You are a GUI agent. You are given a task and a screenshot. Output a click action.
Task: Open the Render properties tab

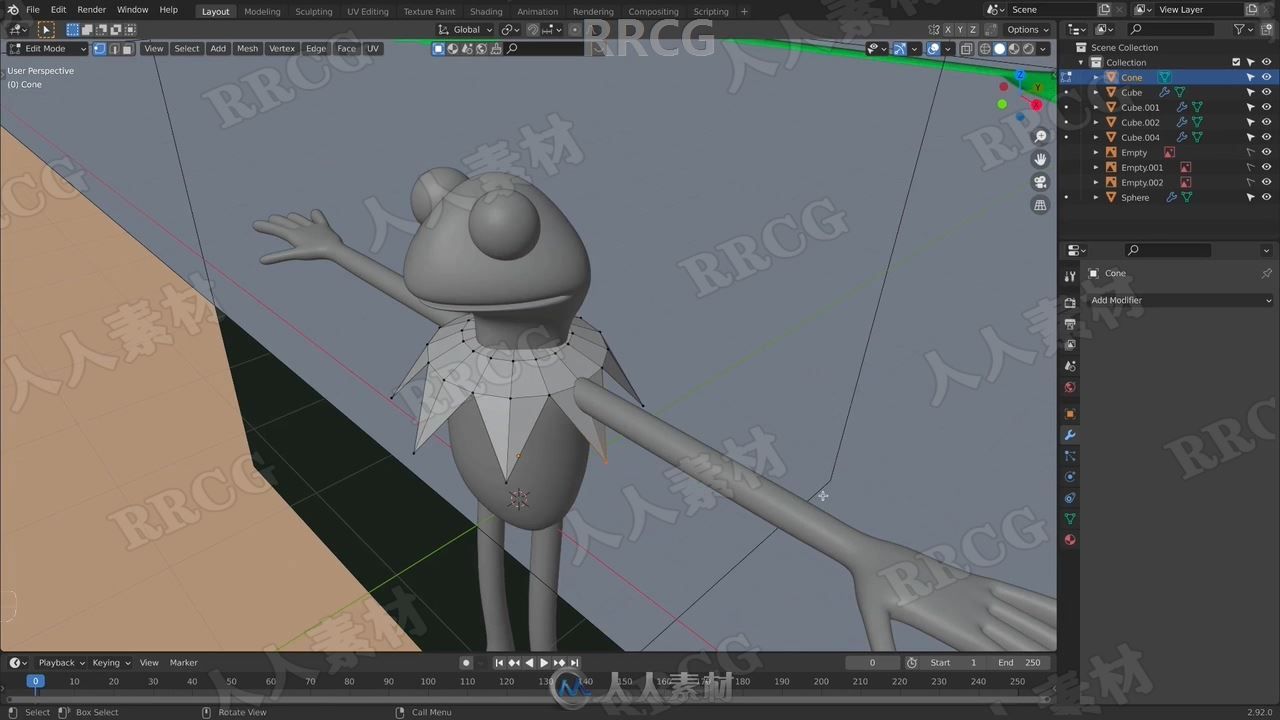1070,303
